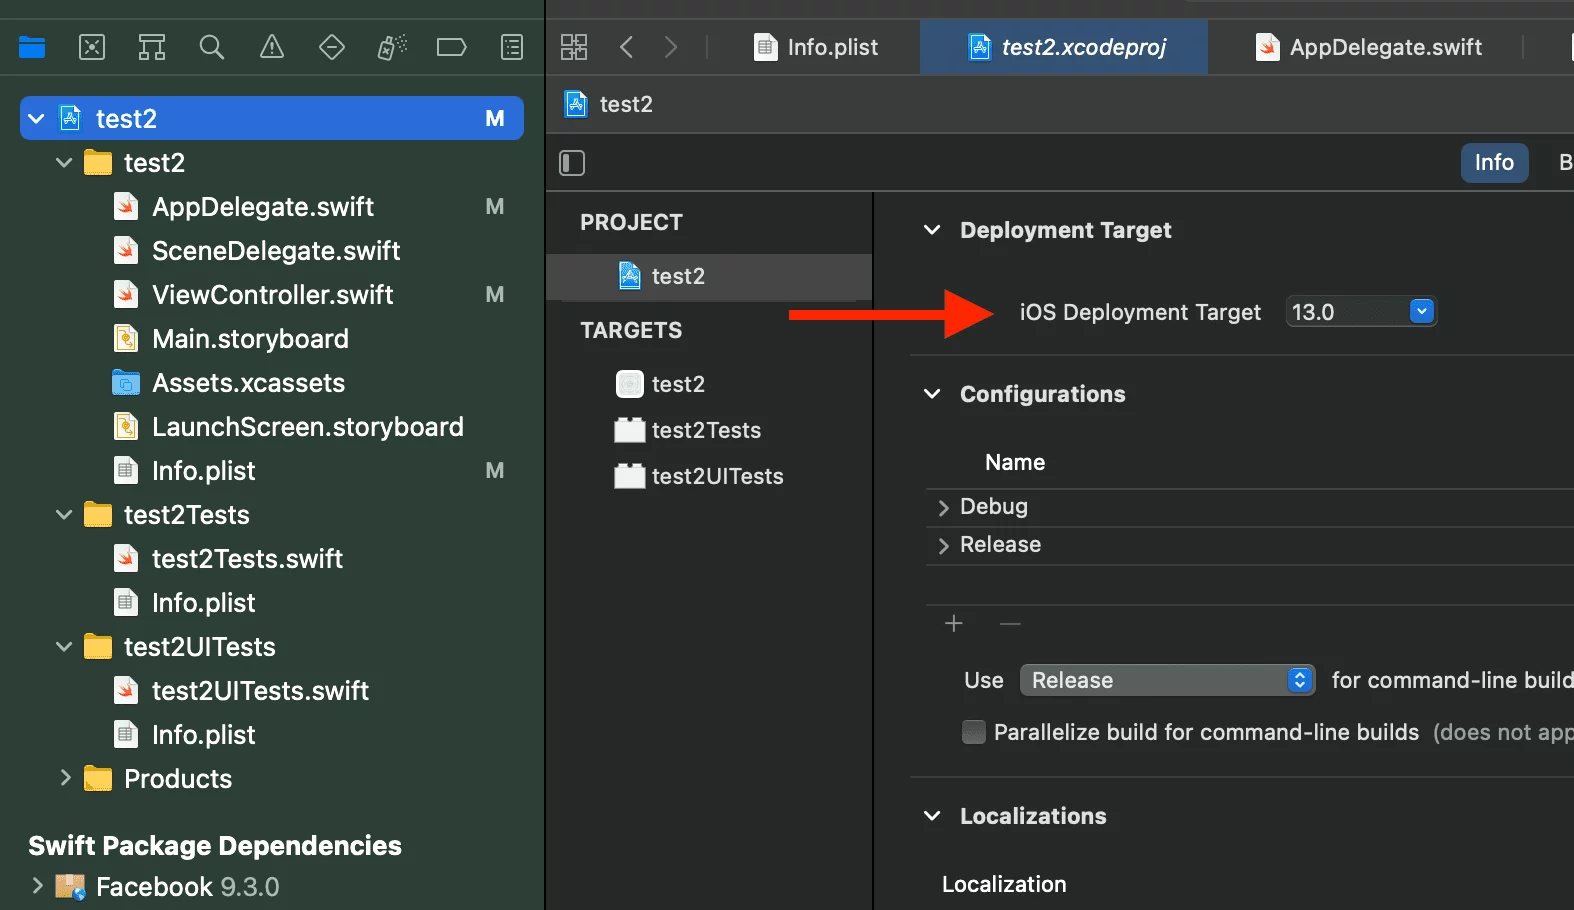Switch to the AppDelegate.swift tab
Screen dimensions: 1574x910
coord(1369,47)
